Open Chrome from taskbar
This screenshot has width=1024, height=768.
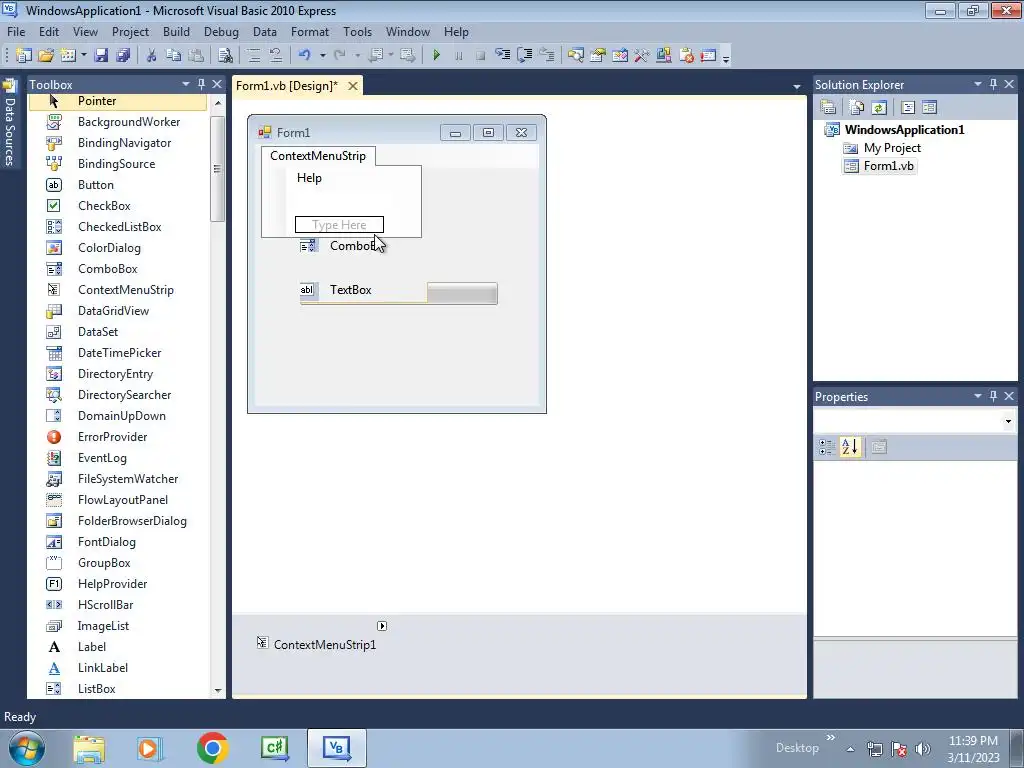(x=212, y=748)
